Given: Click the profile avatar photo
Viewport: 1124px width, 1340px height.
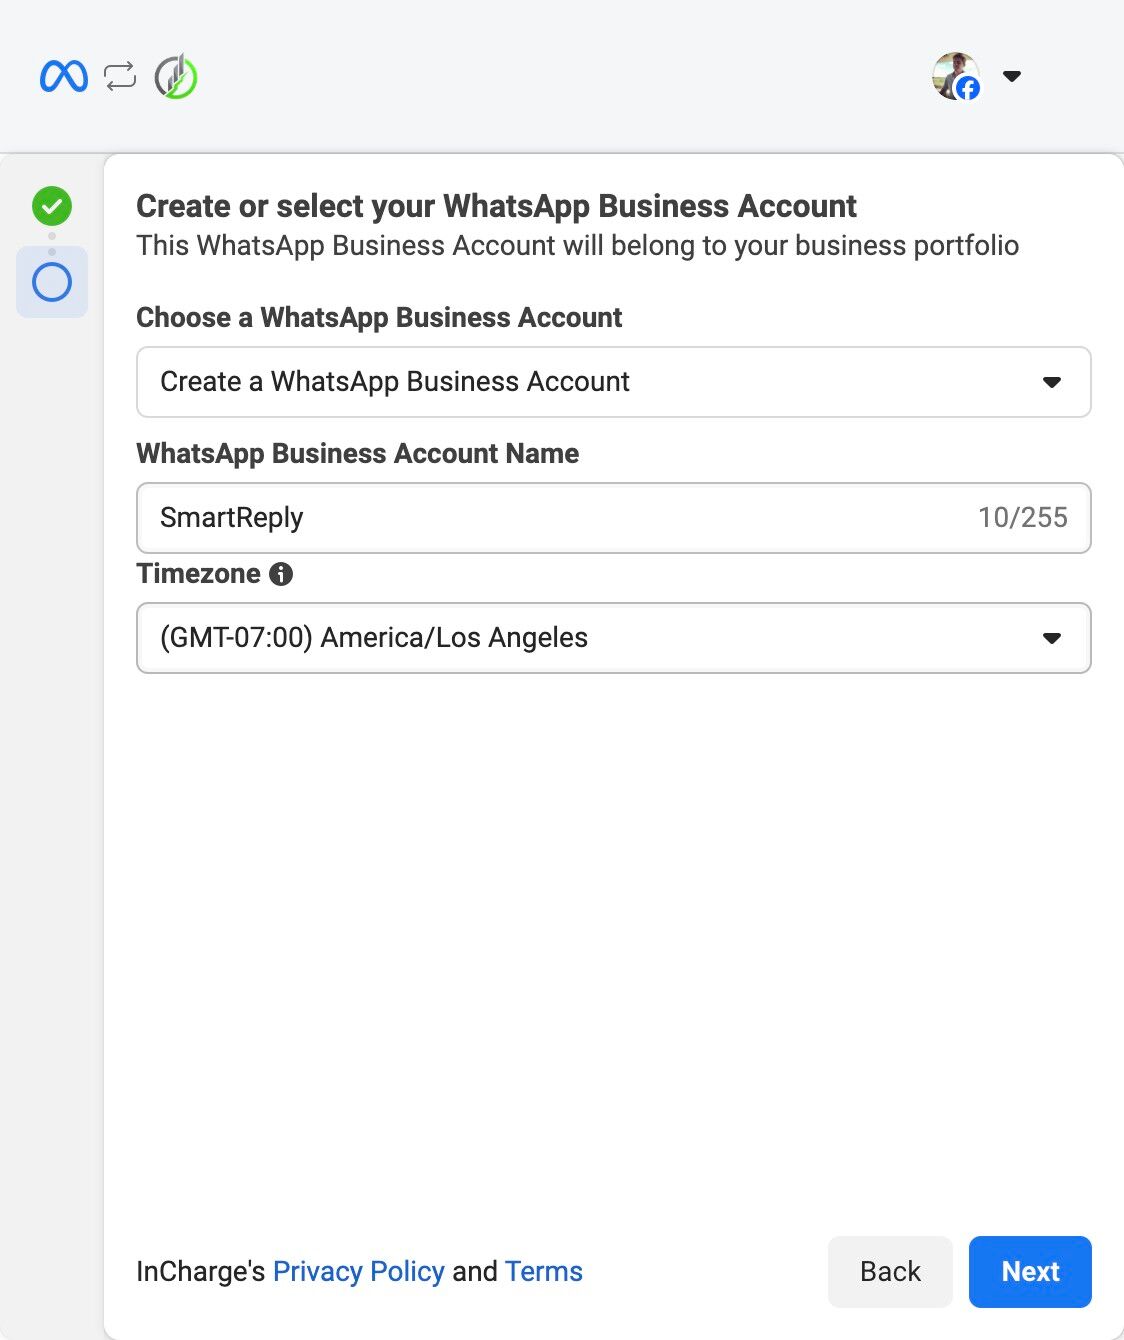Looking at the screenshot, I should [953, 73].
